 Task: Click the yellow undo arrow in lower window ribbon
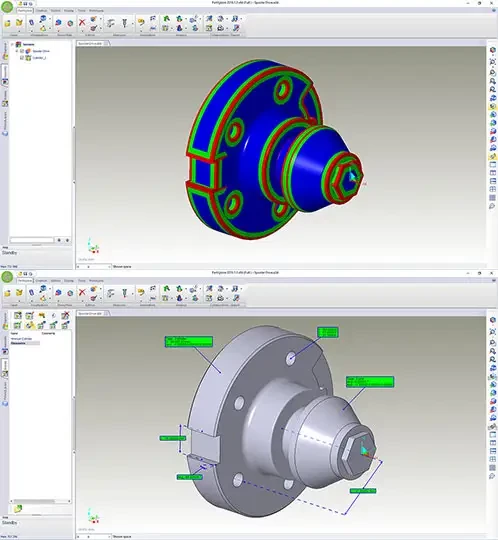[x=141, y=292]
